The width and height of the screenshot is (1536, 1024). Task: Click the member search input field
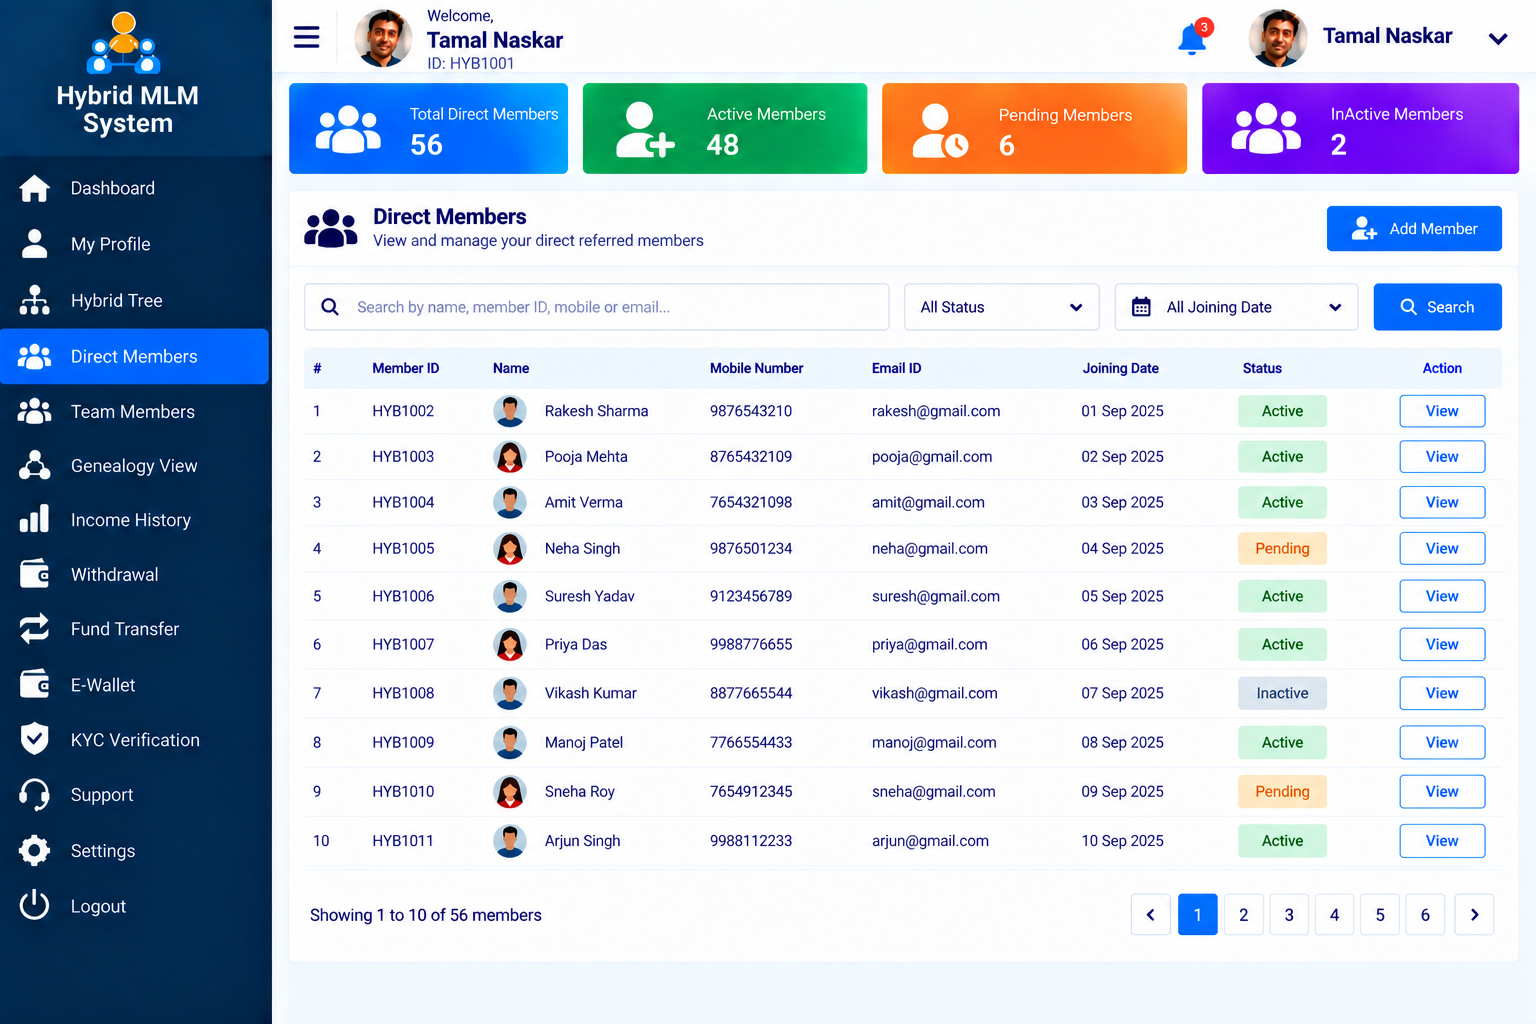point(596,307)
